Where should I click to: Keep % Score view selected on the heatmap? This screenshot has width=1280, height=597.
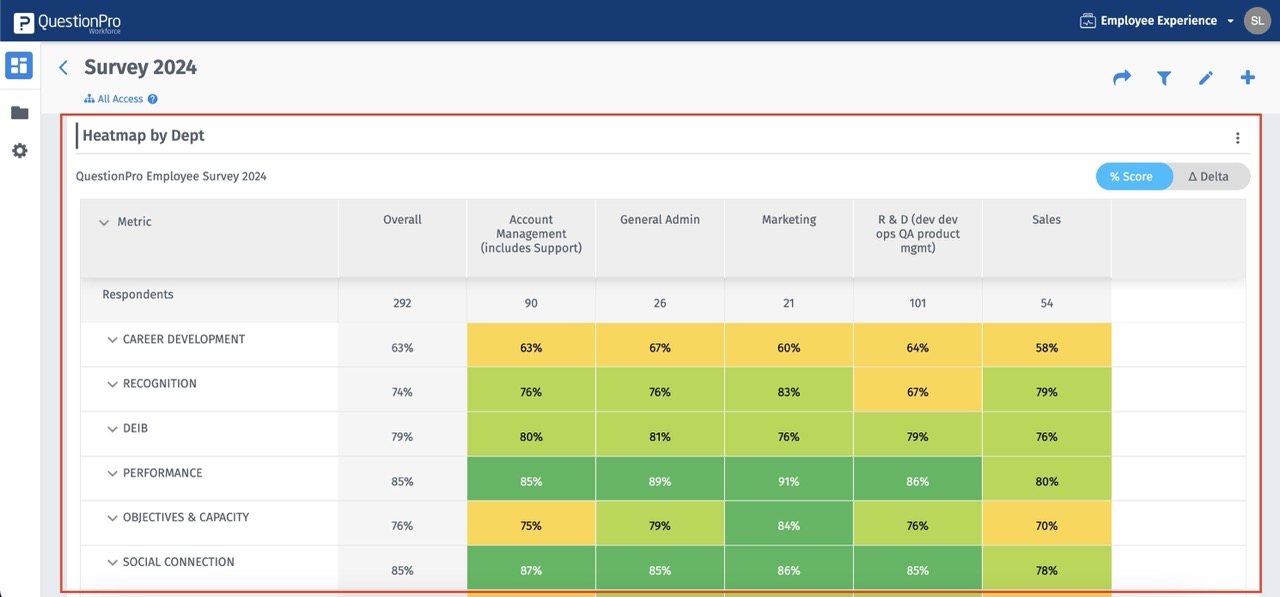1134,176
